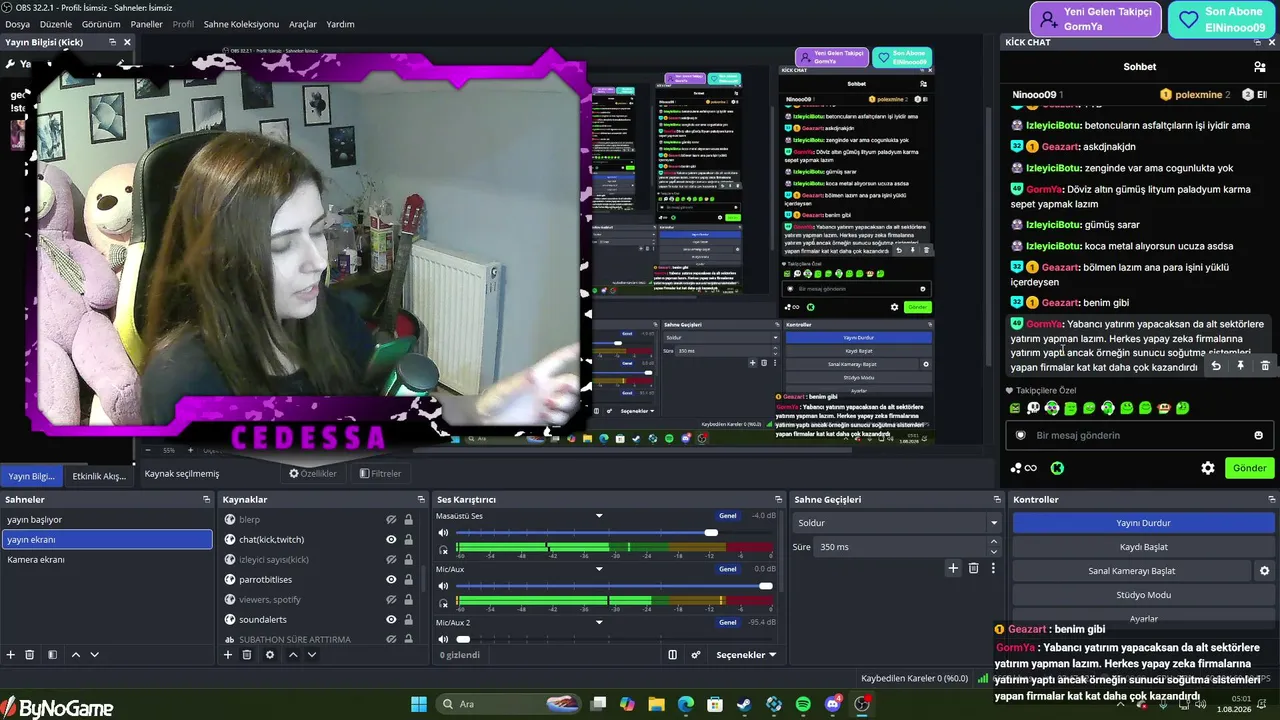
Task: Hide the chat(kick,twitch) source
Action: click(391, 540)
